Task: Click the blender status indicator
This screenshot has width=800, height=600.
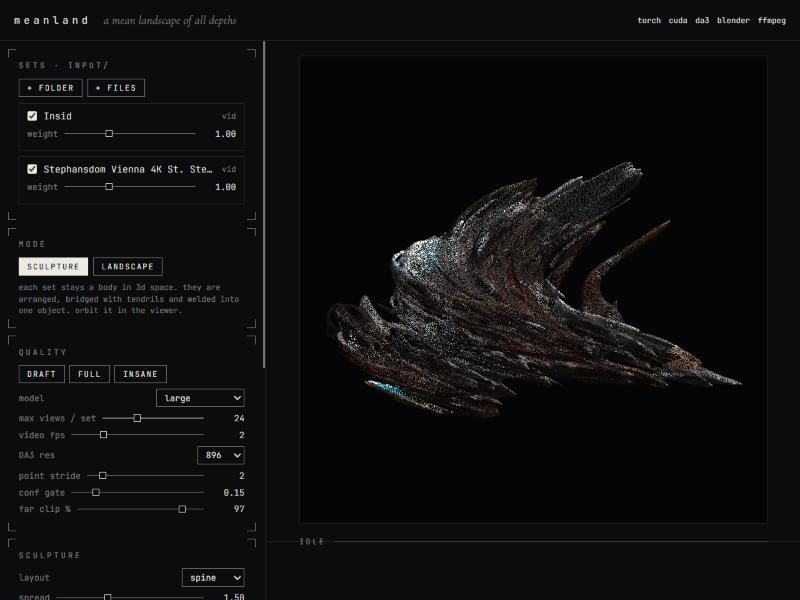Action: pyautogui.click(x=733, y=20)
